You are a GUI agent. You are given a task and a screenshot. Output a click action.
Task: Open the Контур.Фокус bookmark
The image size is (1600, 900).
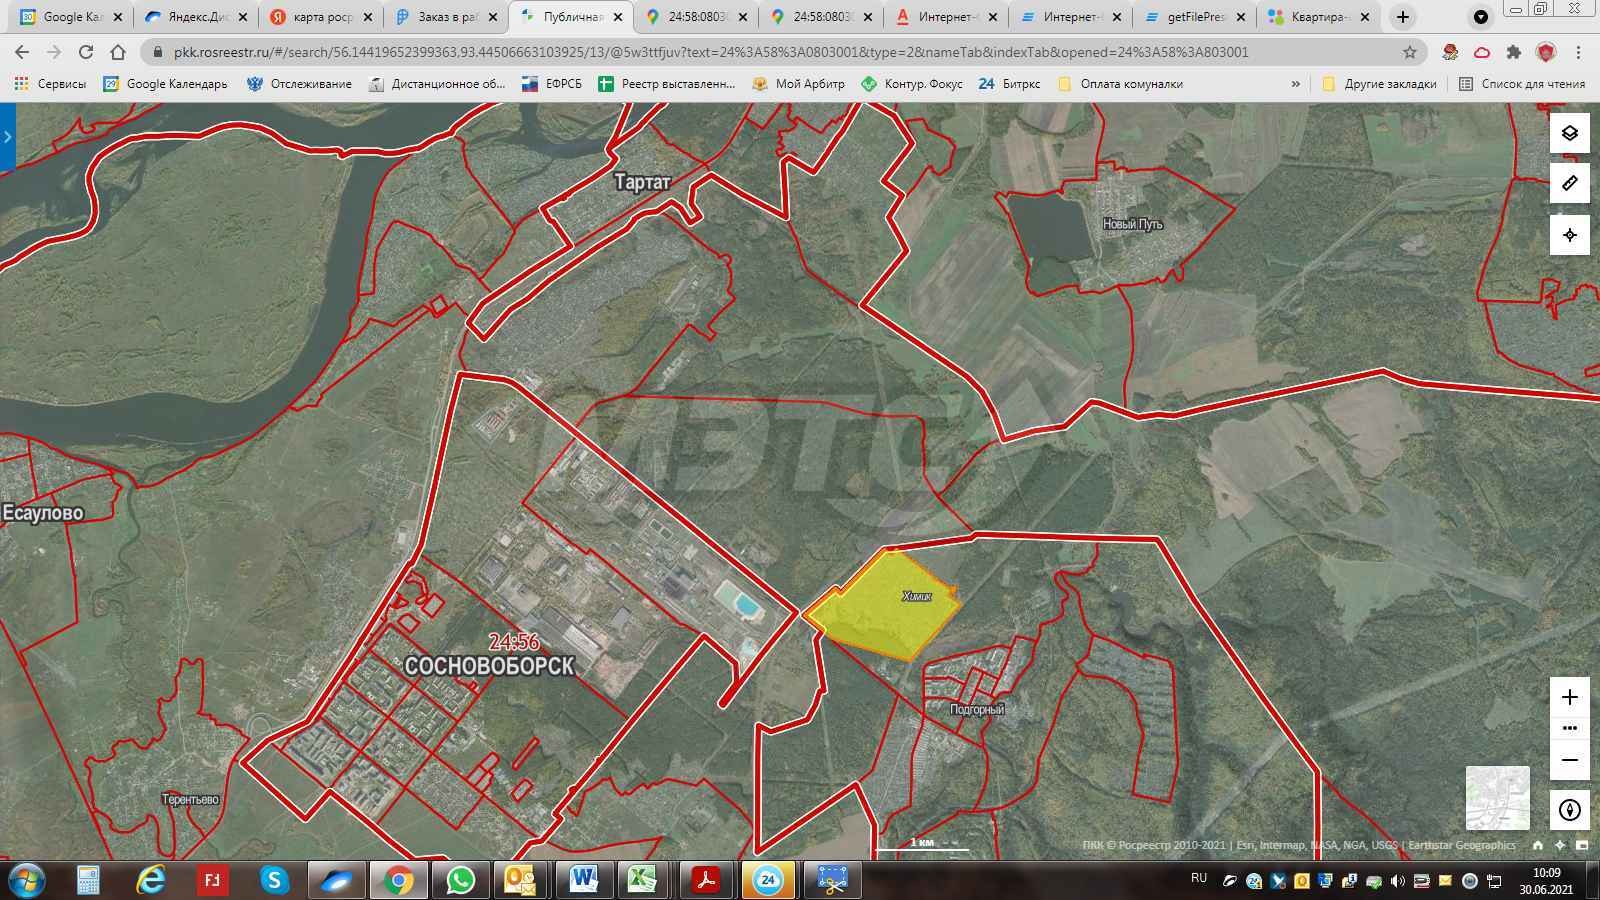tap(912, 84)
